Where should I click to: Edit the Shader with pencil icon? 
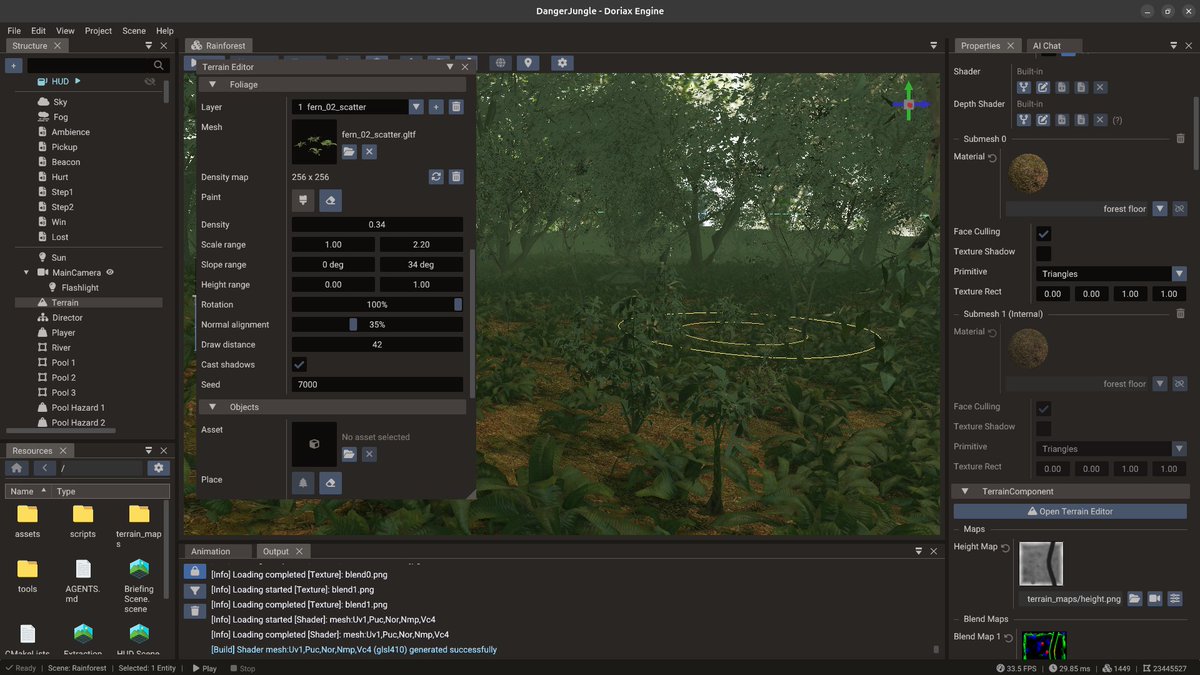pos(1043,88)
